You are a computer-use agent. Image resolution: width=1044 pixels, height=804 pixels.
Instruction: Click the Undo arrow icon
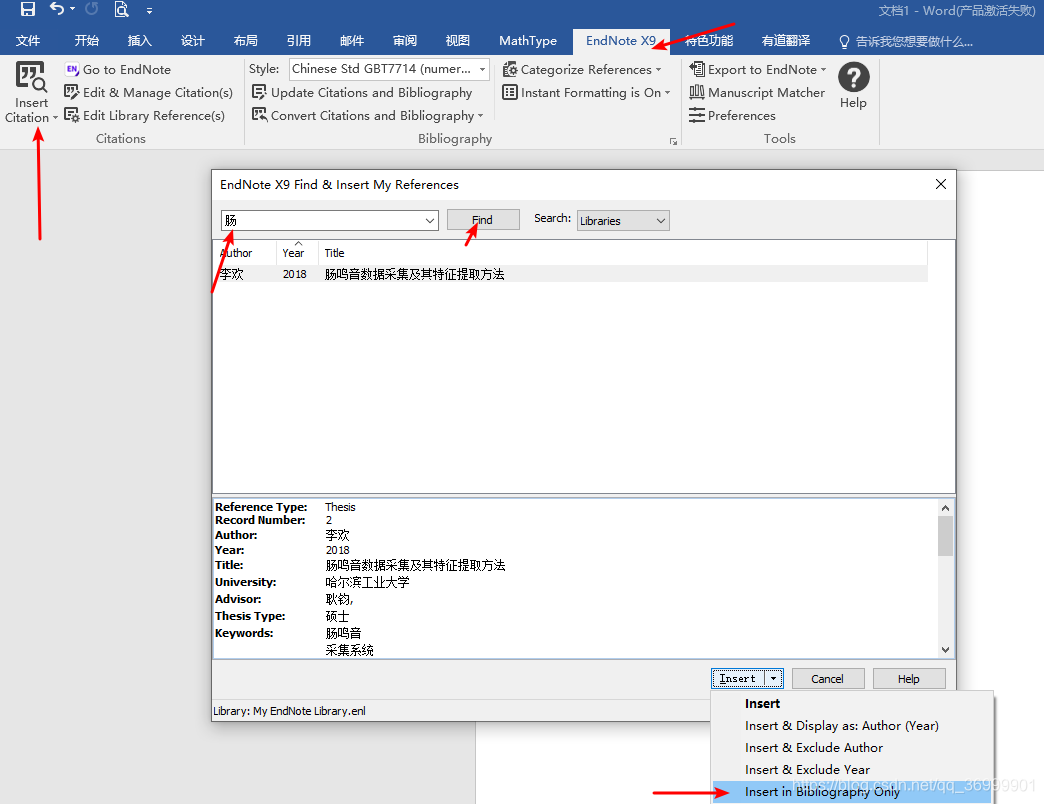57,9
